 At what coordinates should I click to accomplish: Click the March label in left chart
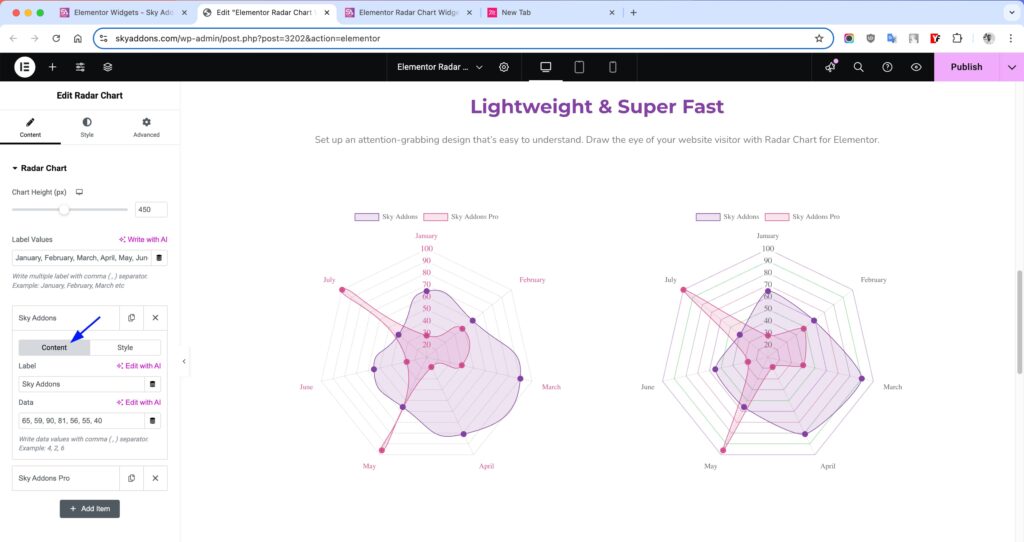551,387
